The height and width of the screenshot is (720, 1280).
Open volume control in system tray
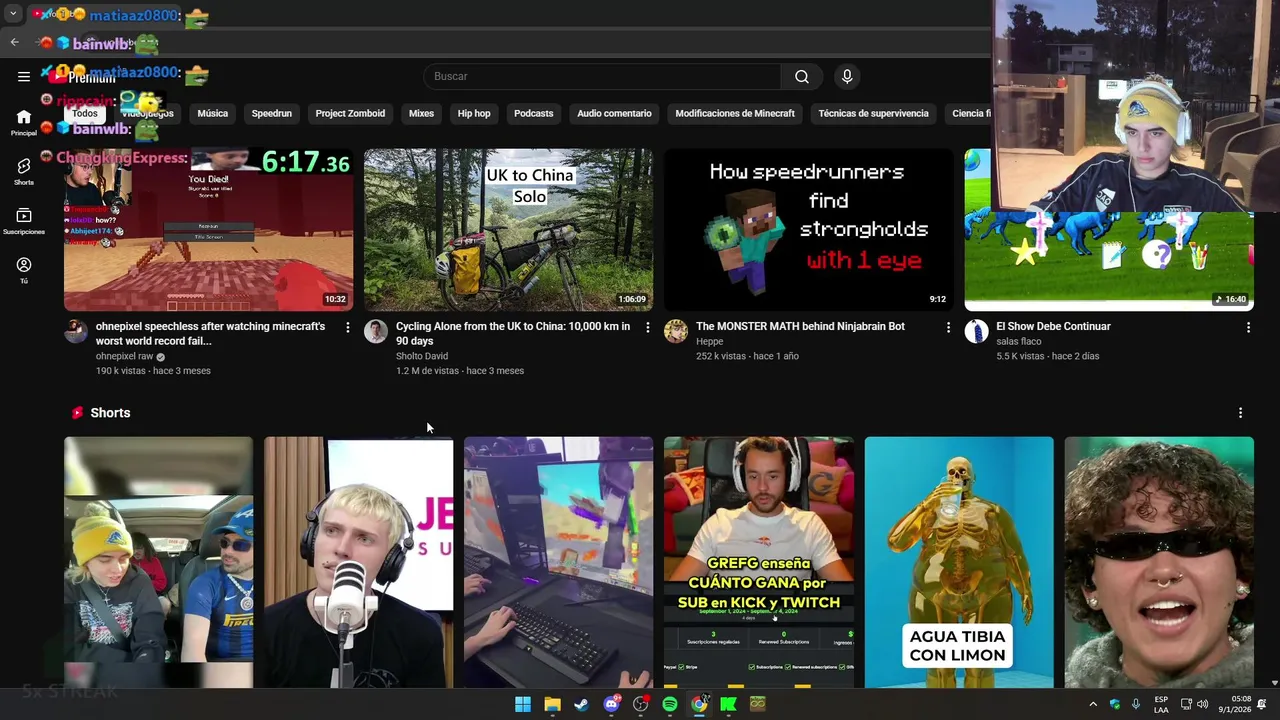pyautogui.click(x=1202, y=704)
